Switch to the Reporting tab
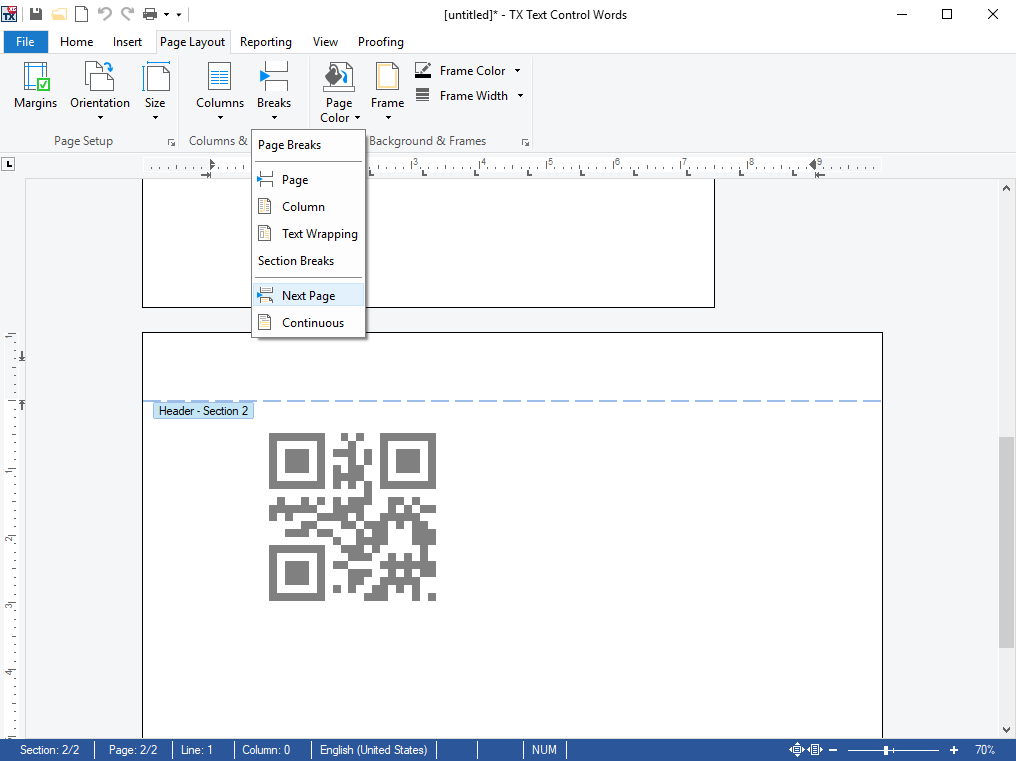Viewport: 1016px width, 761px height. coord(266,42)
